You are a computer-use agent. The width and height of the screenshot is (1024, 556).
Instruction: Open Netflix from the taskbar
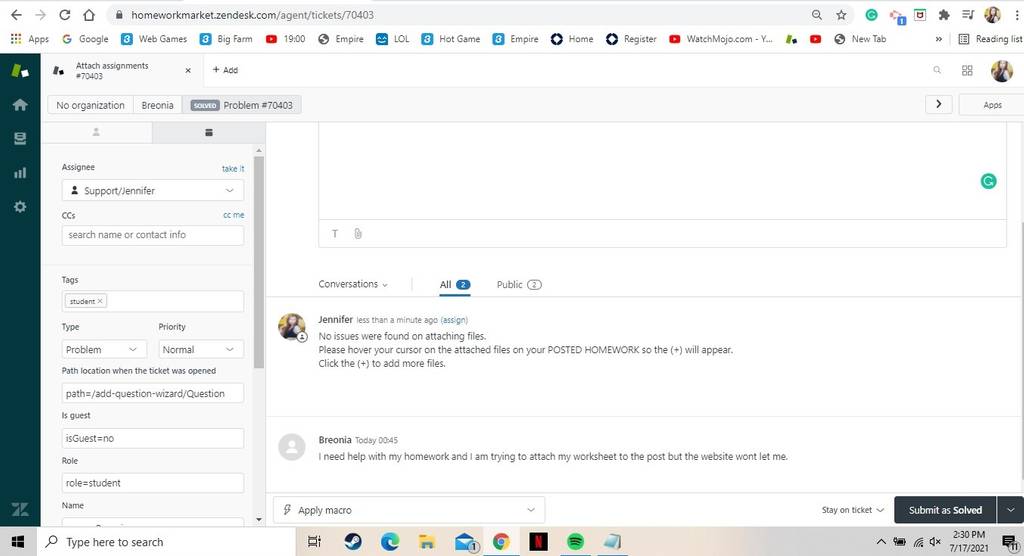(x=538, y=541)
